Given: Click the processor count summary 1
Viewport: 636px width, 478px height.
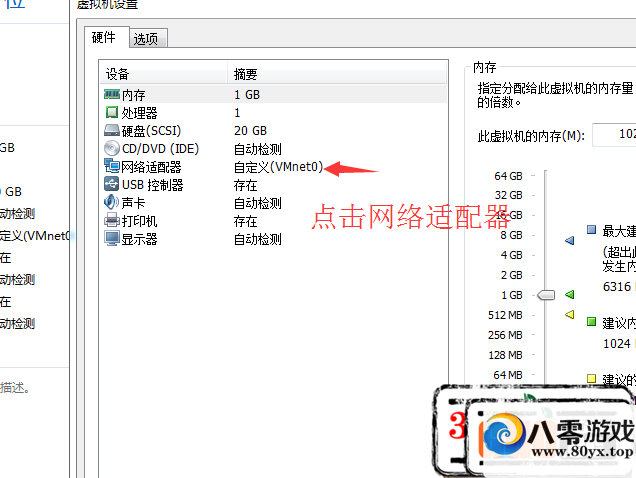Looking at the screenshot, I should point(237,112).
